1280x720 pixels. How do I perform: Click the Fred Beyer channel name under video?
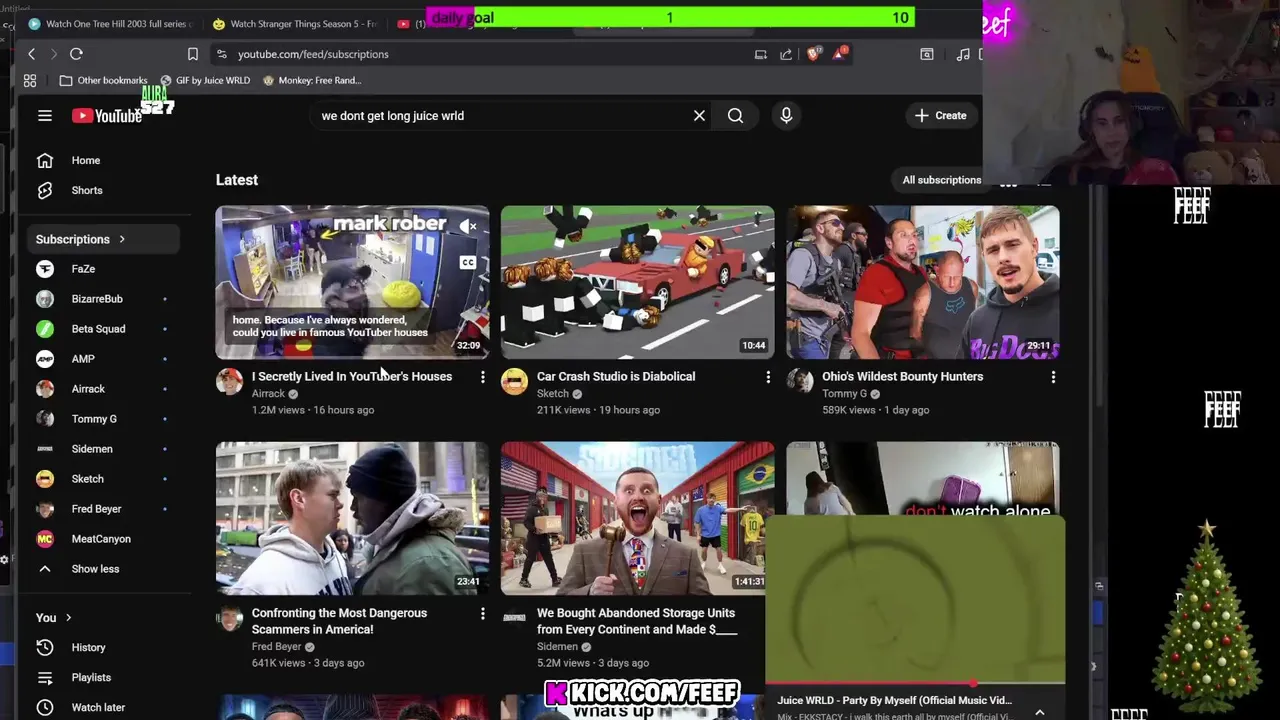pyautogui.click(x=276, y=646)
